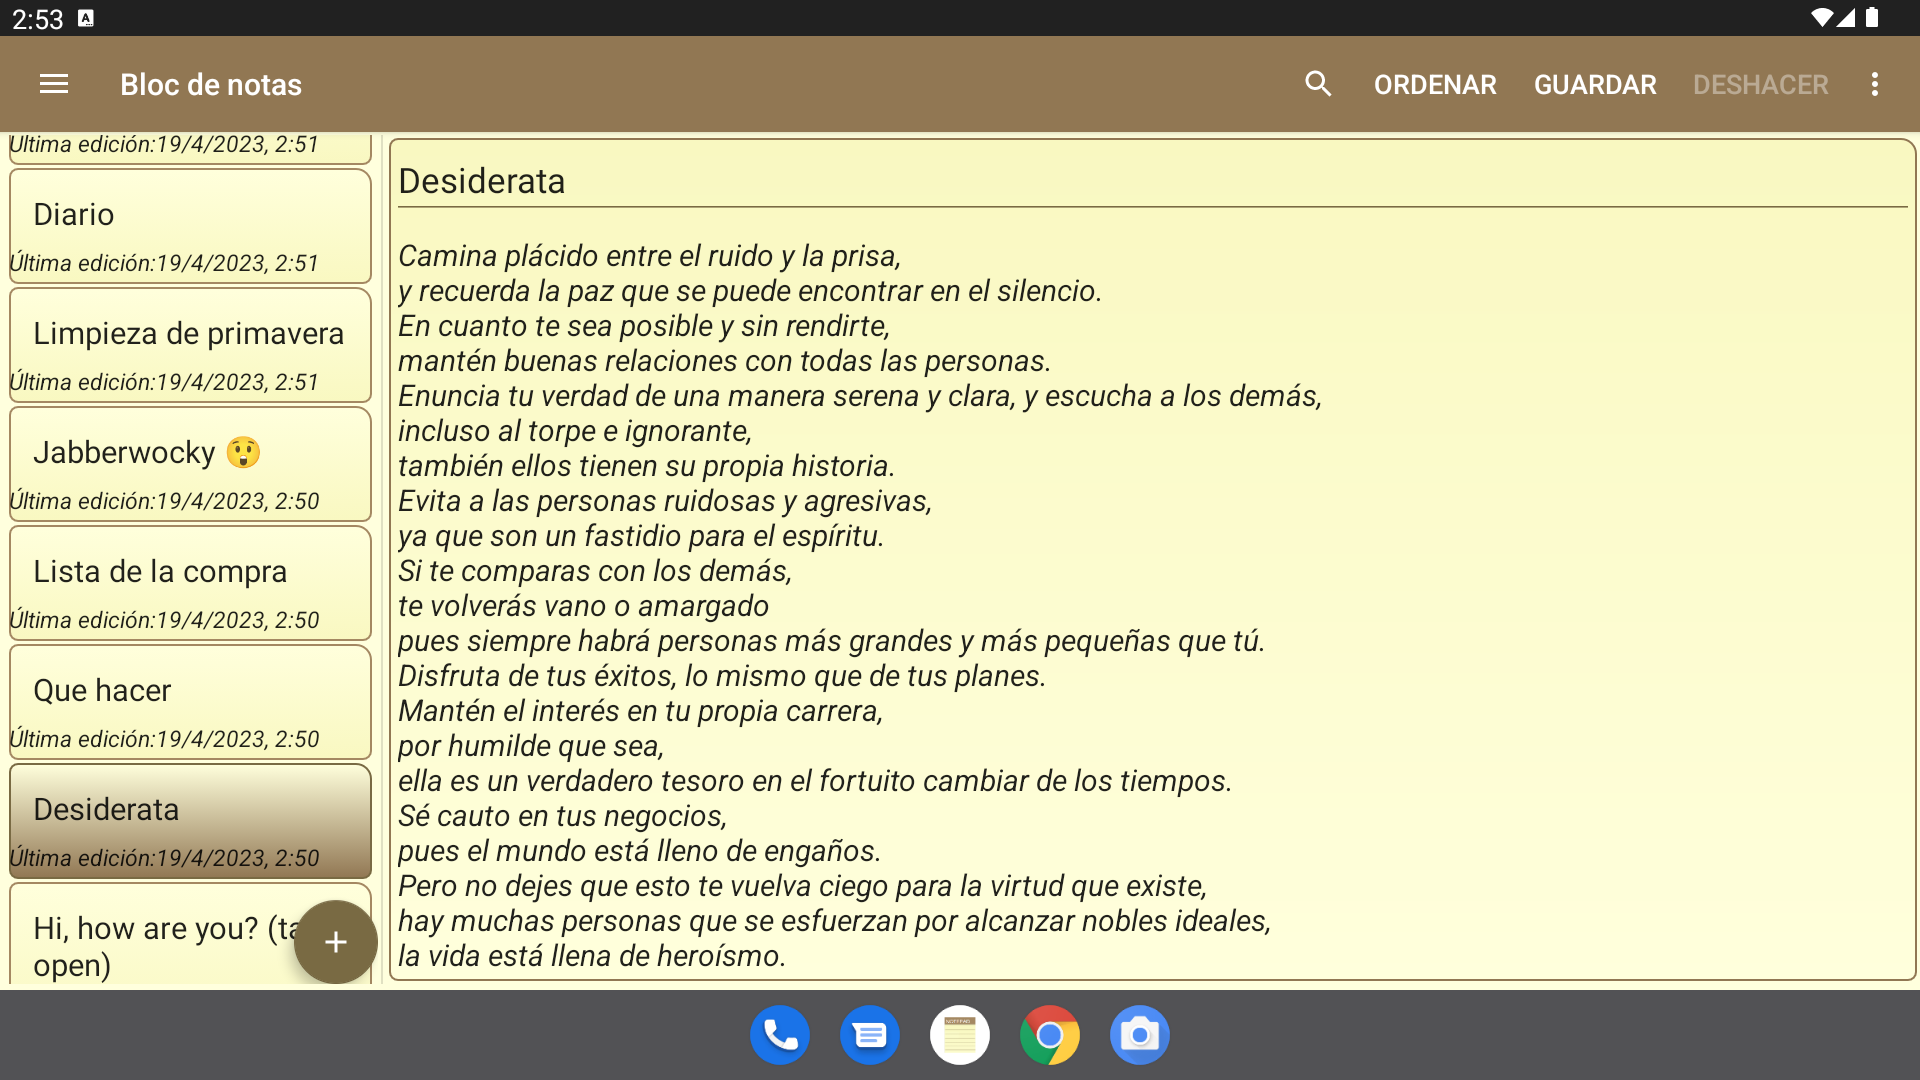
Task: Open the Que hacer note
Action: [190, 702]
